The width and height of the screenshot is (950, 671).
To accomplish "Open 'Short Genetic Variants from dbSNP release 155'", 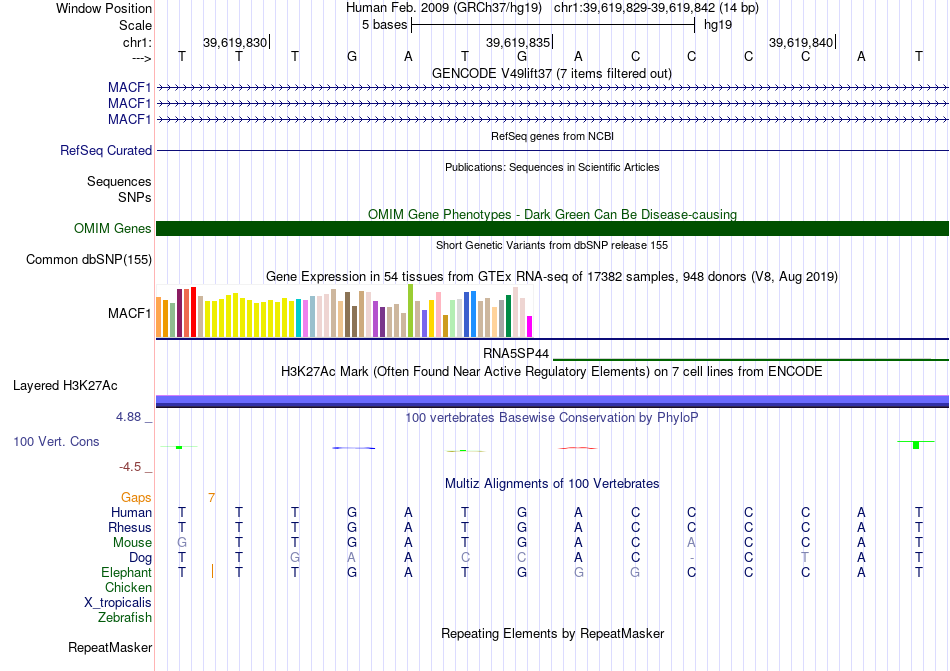I will [x=552, y=245].
